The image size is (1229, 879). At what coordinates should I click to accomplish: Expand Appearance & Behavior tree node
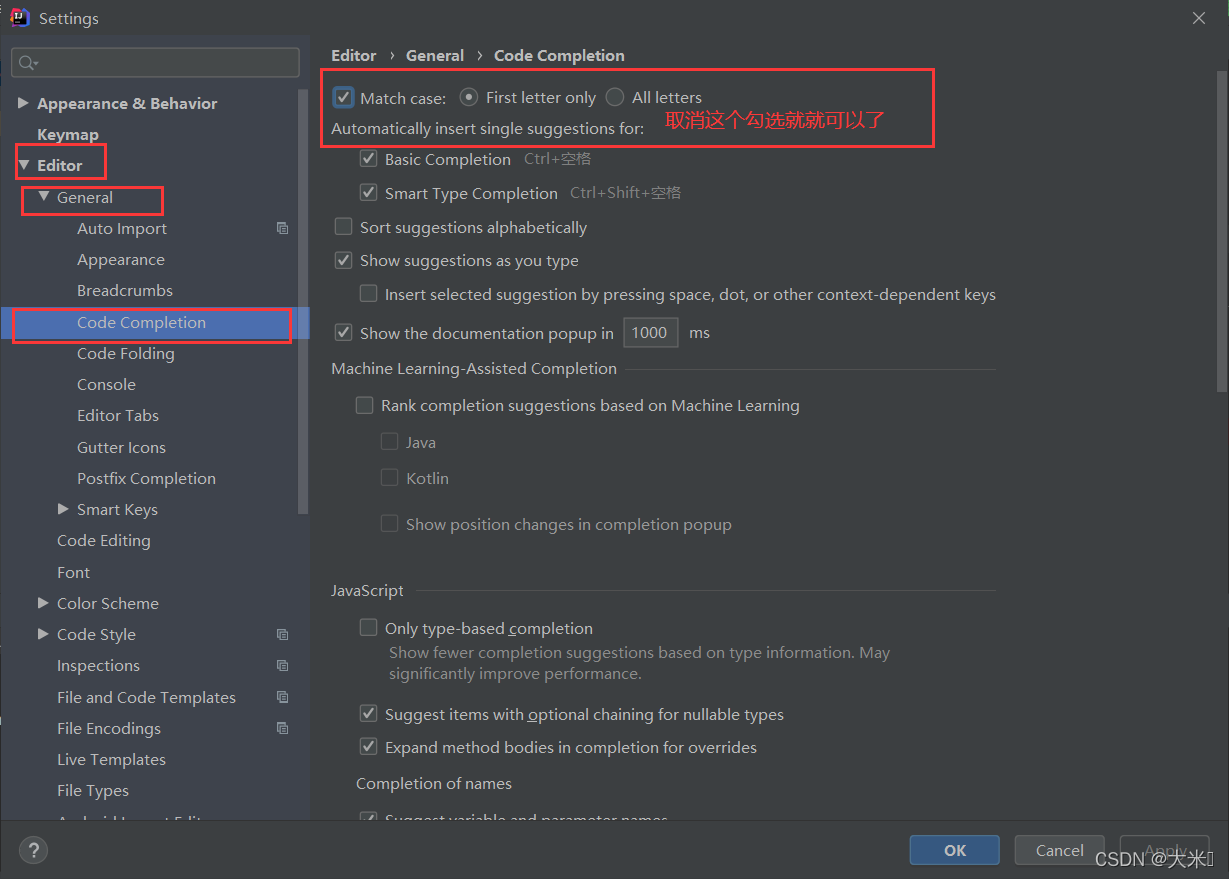tap(24, 103)
